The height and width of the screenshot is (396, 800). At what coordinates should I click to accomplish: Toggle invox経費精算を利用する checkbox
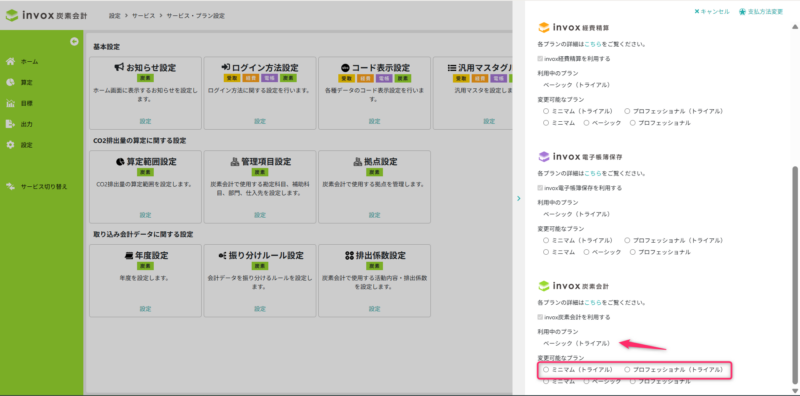[x=540, y=59]
